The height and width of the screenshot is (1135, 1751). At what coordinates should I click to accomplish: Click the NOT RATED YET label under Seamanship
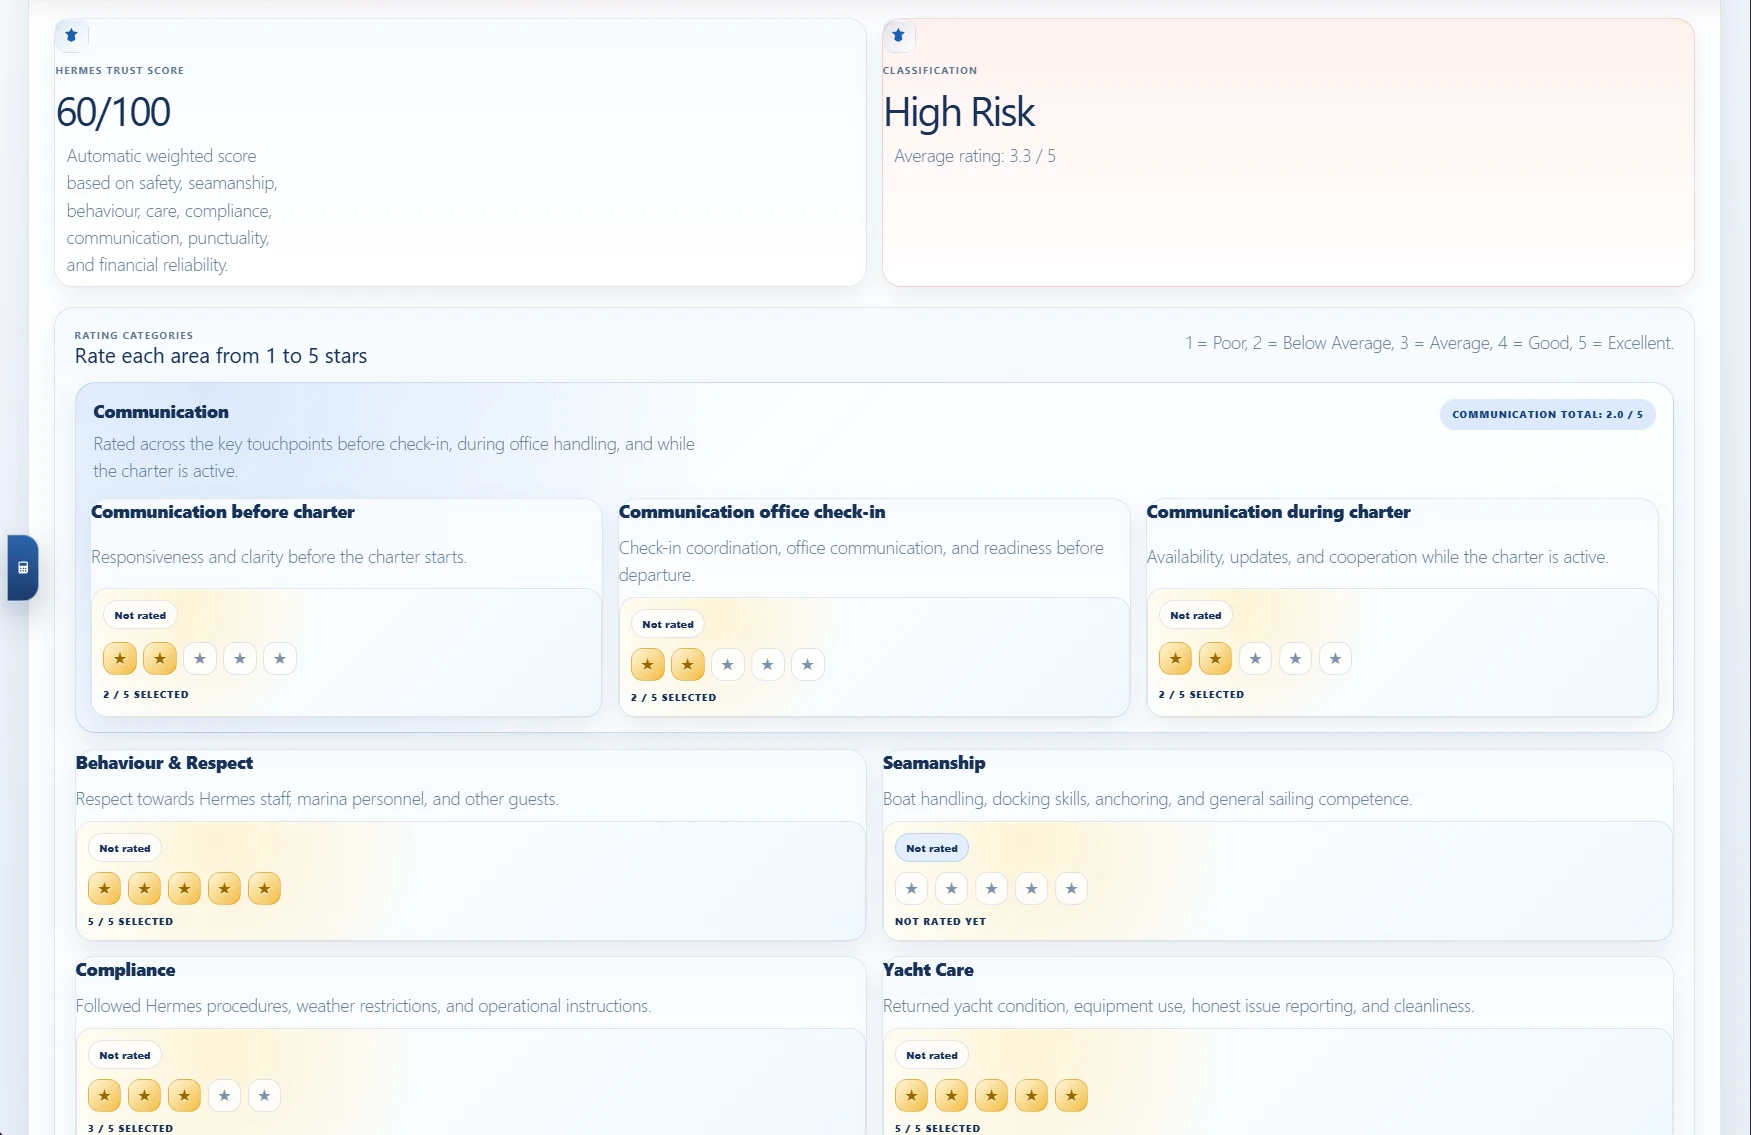coord(941,922)
